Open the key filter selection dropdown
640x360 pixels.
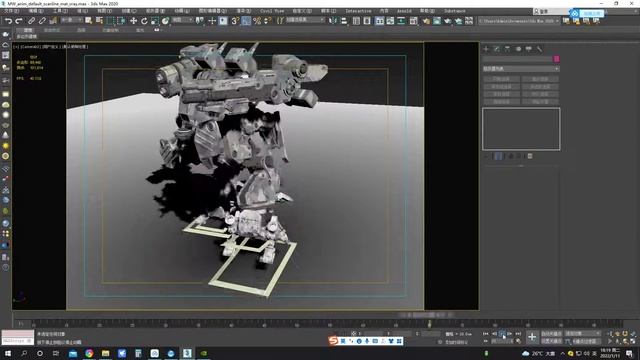582,334
